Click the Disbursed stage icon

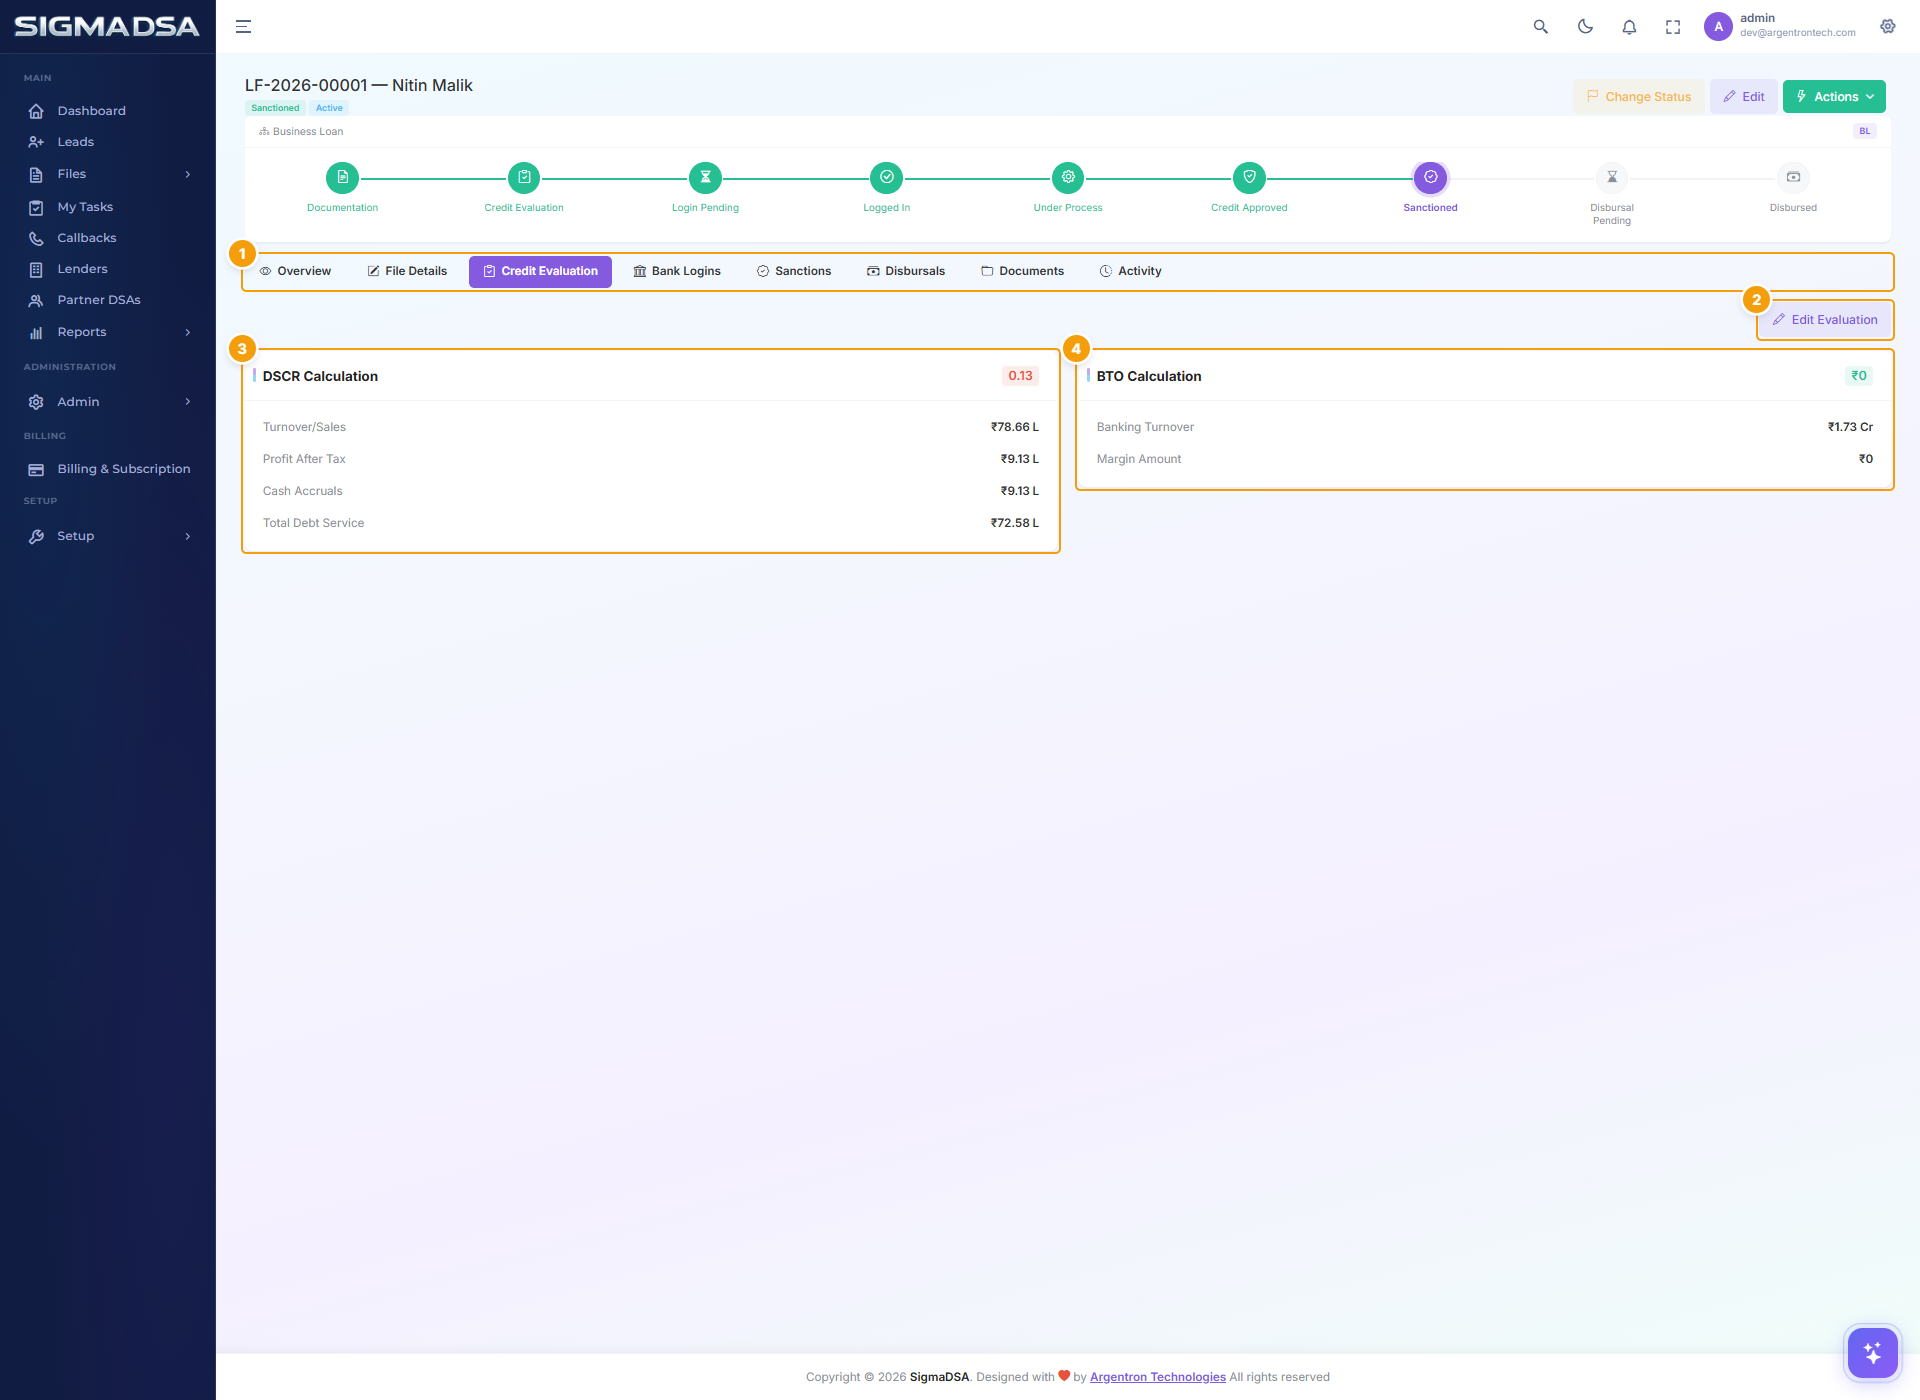pos(1793,177)
